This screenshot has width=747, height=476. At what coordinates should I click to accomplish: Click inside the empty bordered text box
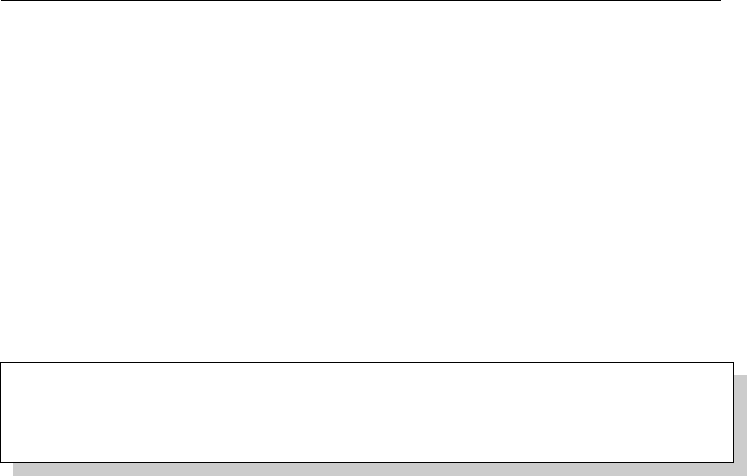(x=367, y=412)
